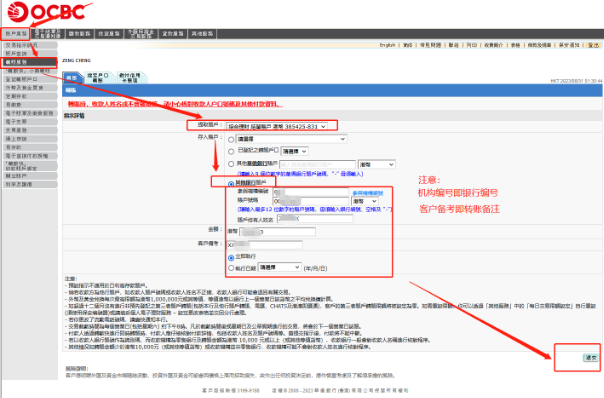Click the 客戶備考 remarks input field

tap(264, 245)
